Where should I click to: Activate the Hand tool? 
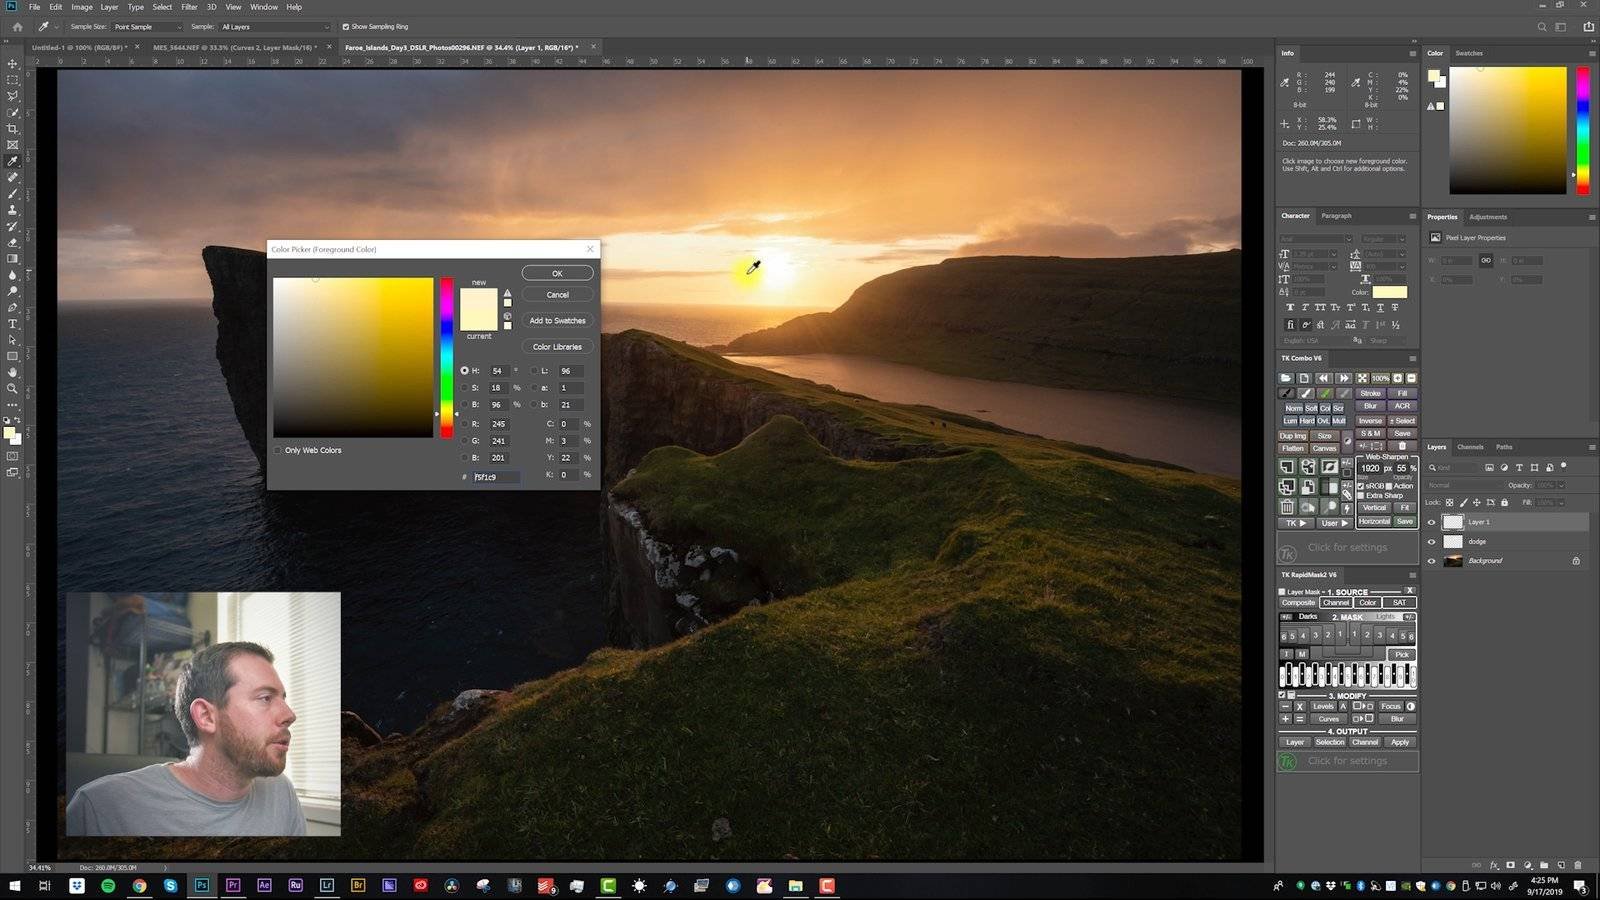point(13,373)
